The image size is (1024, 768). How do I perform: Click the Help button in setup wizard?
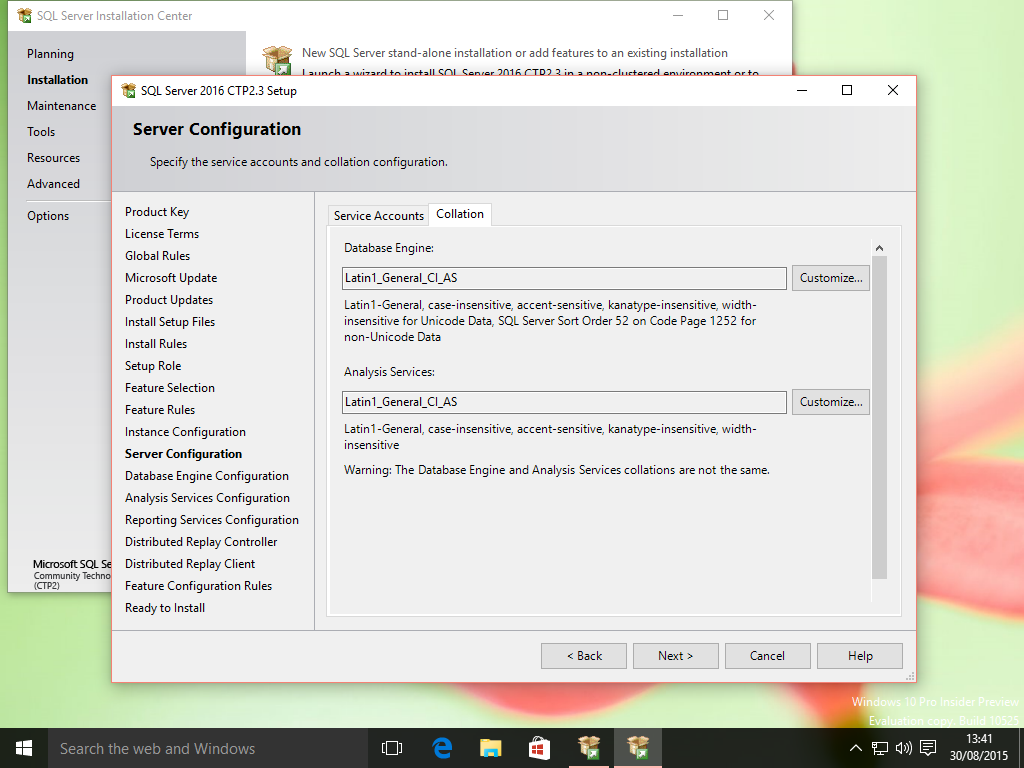[860, 656]
